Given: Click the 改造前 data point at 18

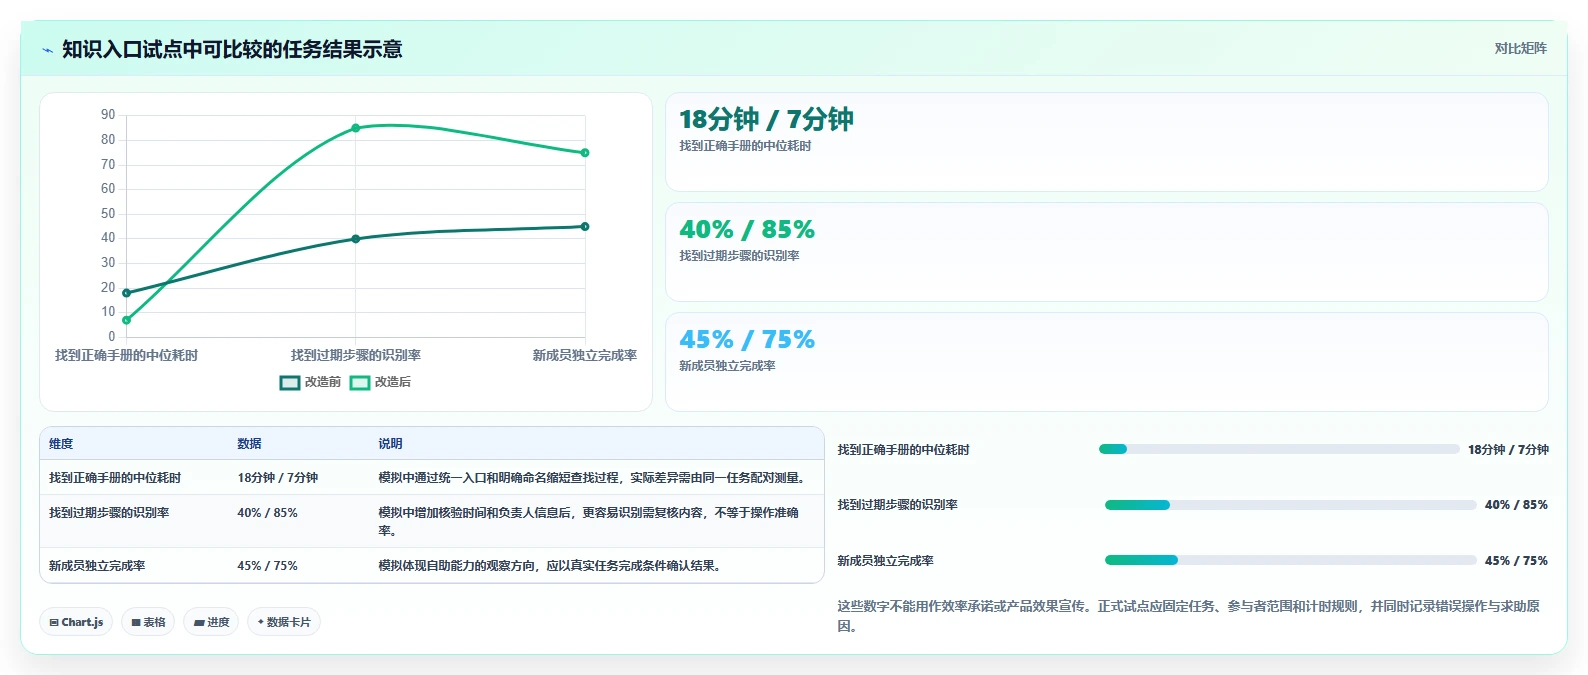Looking at the screenshot, I should tap(126, 293).
